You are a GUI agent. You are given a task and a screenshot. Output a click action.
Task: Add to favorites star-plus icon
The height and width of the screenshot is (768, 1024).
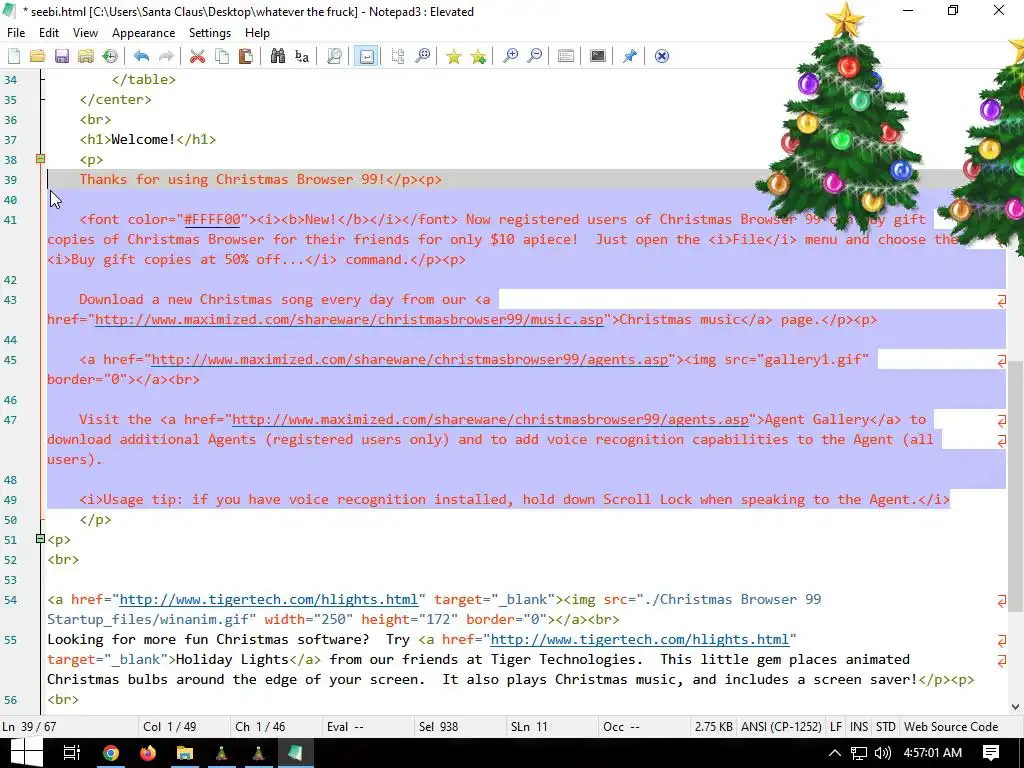point(478,56)
